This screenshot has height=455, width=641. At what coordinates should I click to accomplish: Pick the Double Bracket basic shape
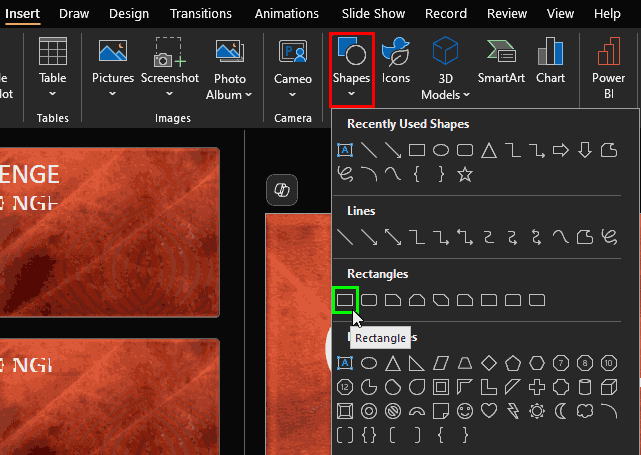pos(345,435)
